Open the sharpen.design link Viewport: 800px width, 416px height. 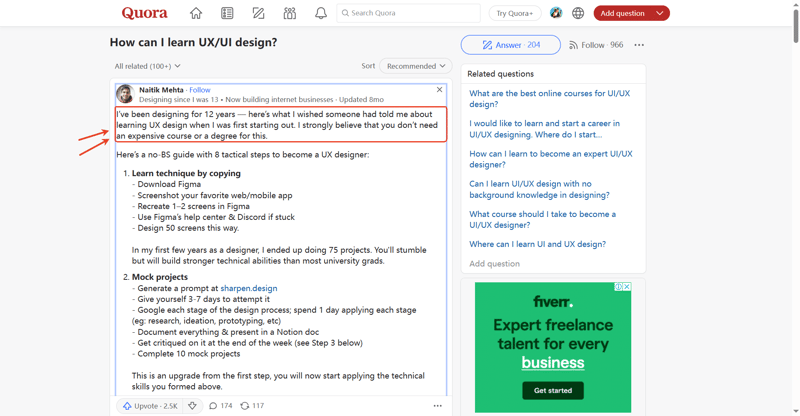249,288
